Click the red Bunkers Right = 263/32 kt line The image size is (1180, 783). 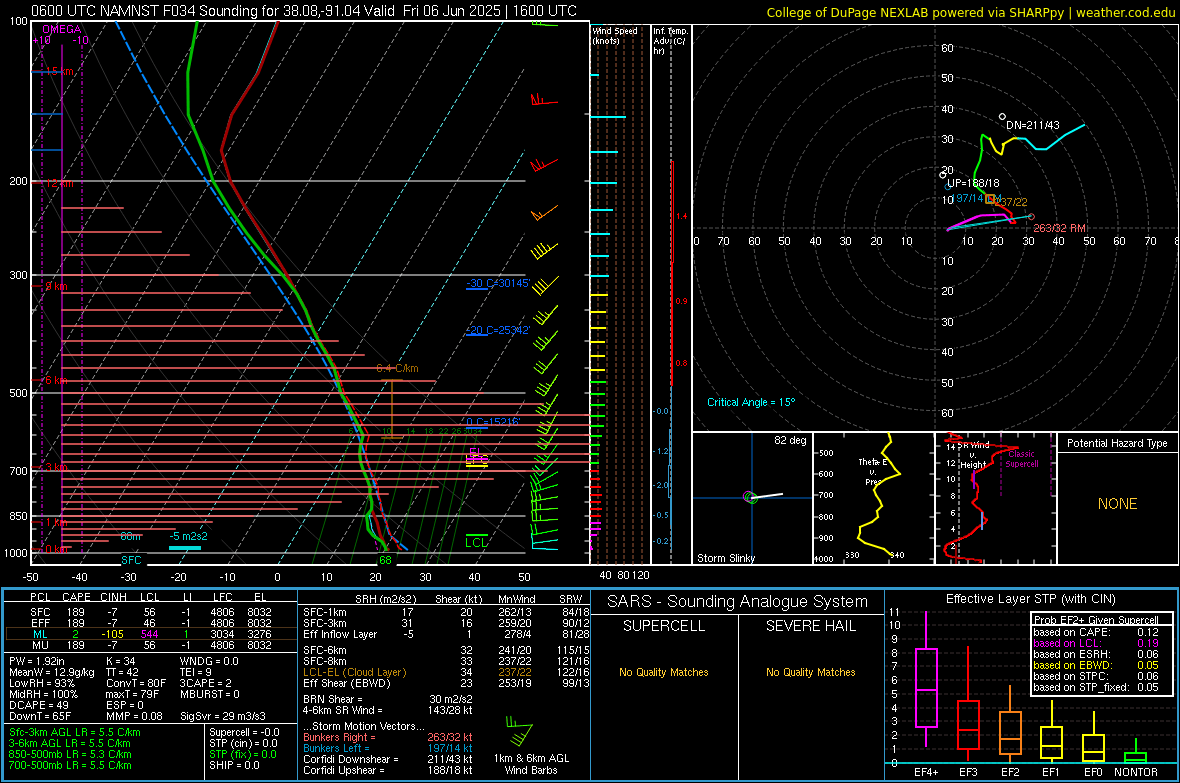point(388,738)
